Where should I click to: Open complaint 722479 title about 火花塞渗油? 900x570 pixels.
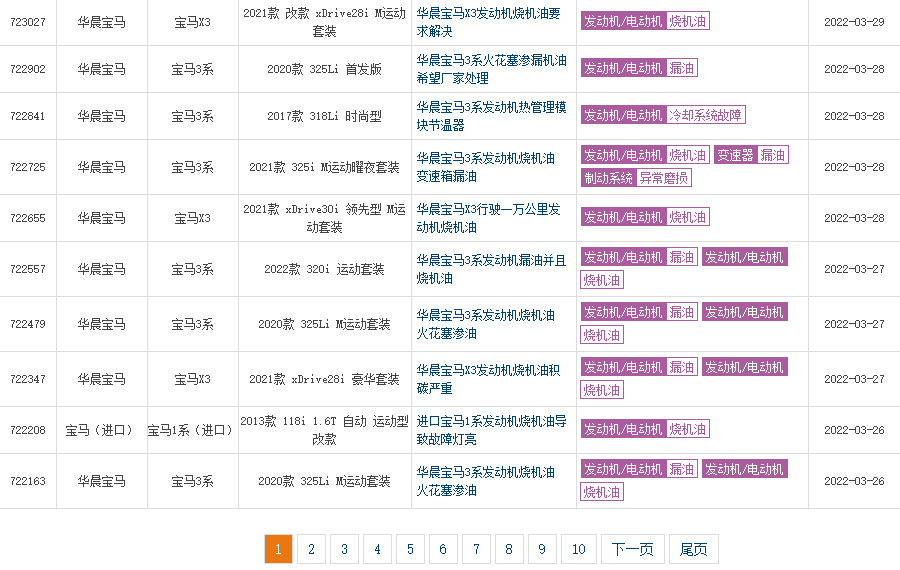click(486, 324)
